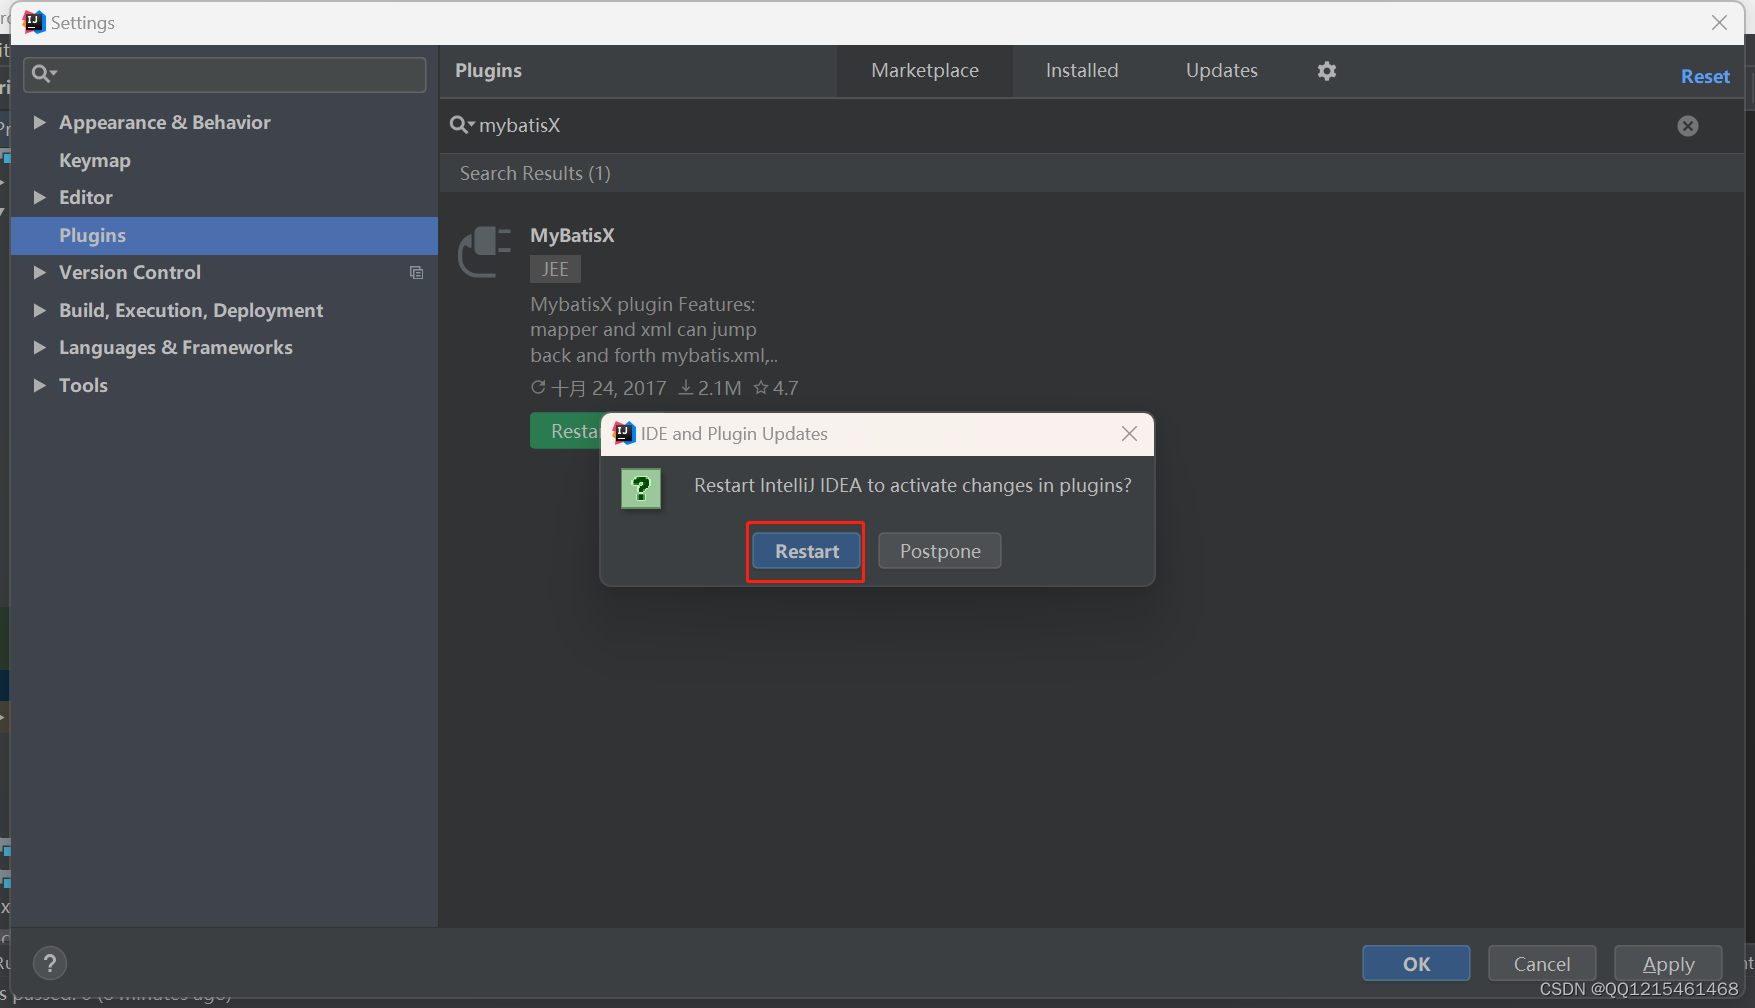Expand the Tools settings node
The height and width of the screenshot is (1008, 1755).
tap(40, 385)
